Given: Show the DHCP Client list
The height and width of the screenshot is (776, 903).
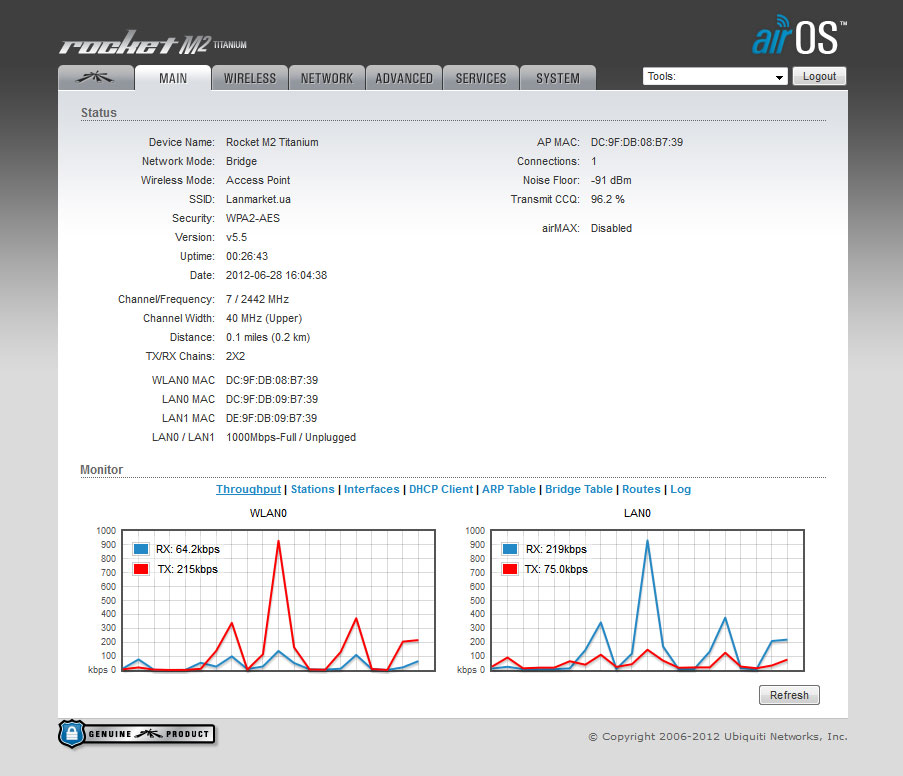Looking at the screenshot, I should (x=440, y=489).
